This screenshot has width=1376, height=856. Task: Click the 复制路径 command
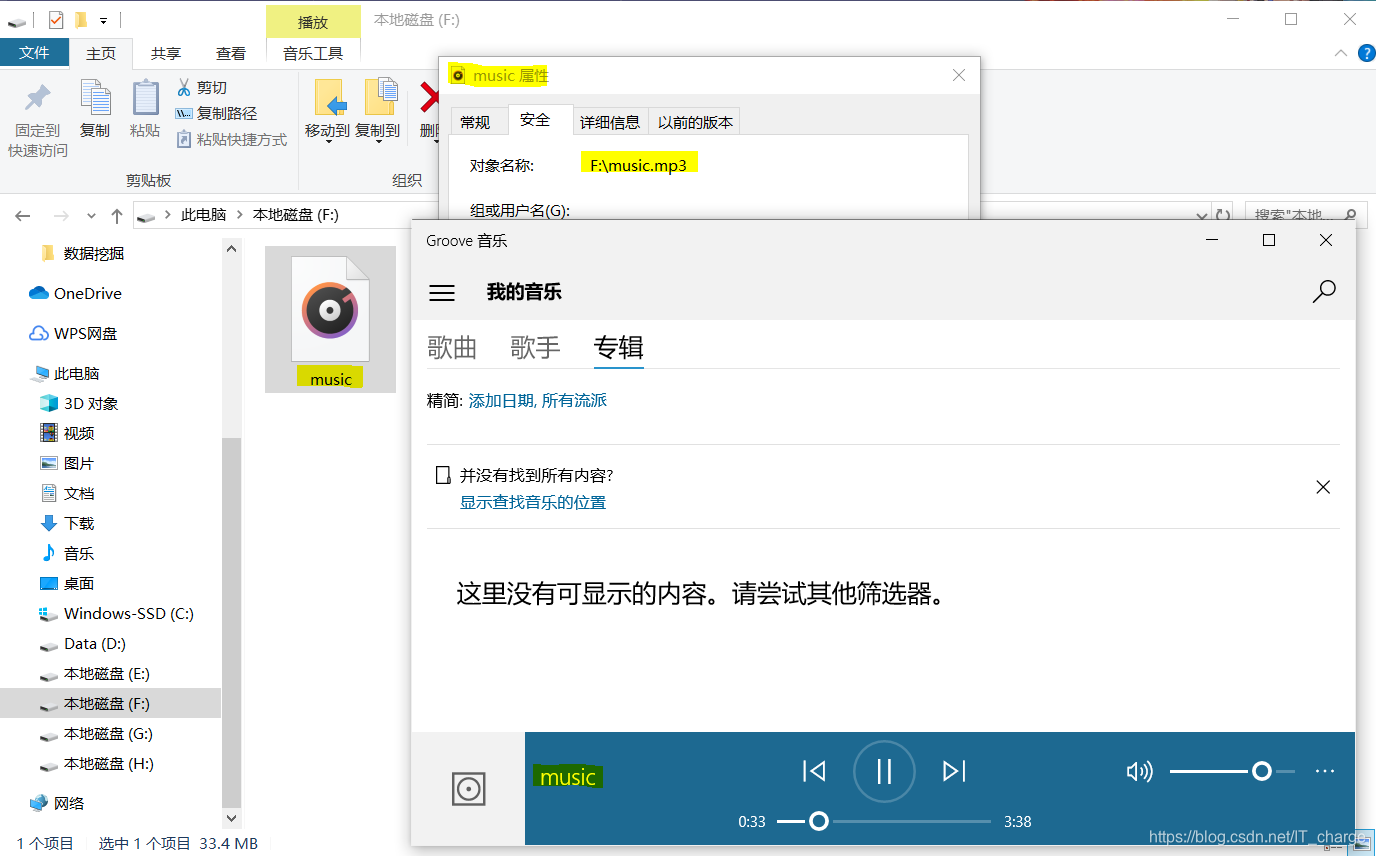tap(217, 113)
